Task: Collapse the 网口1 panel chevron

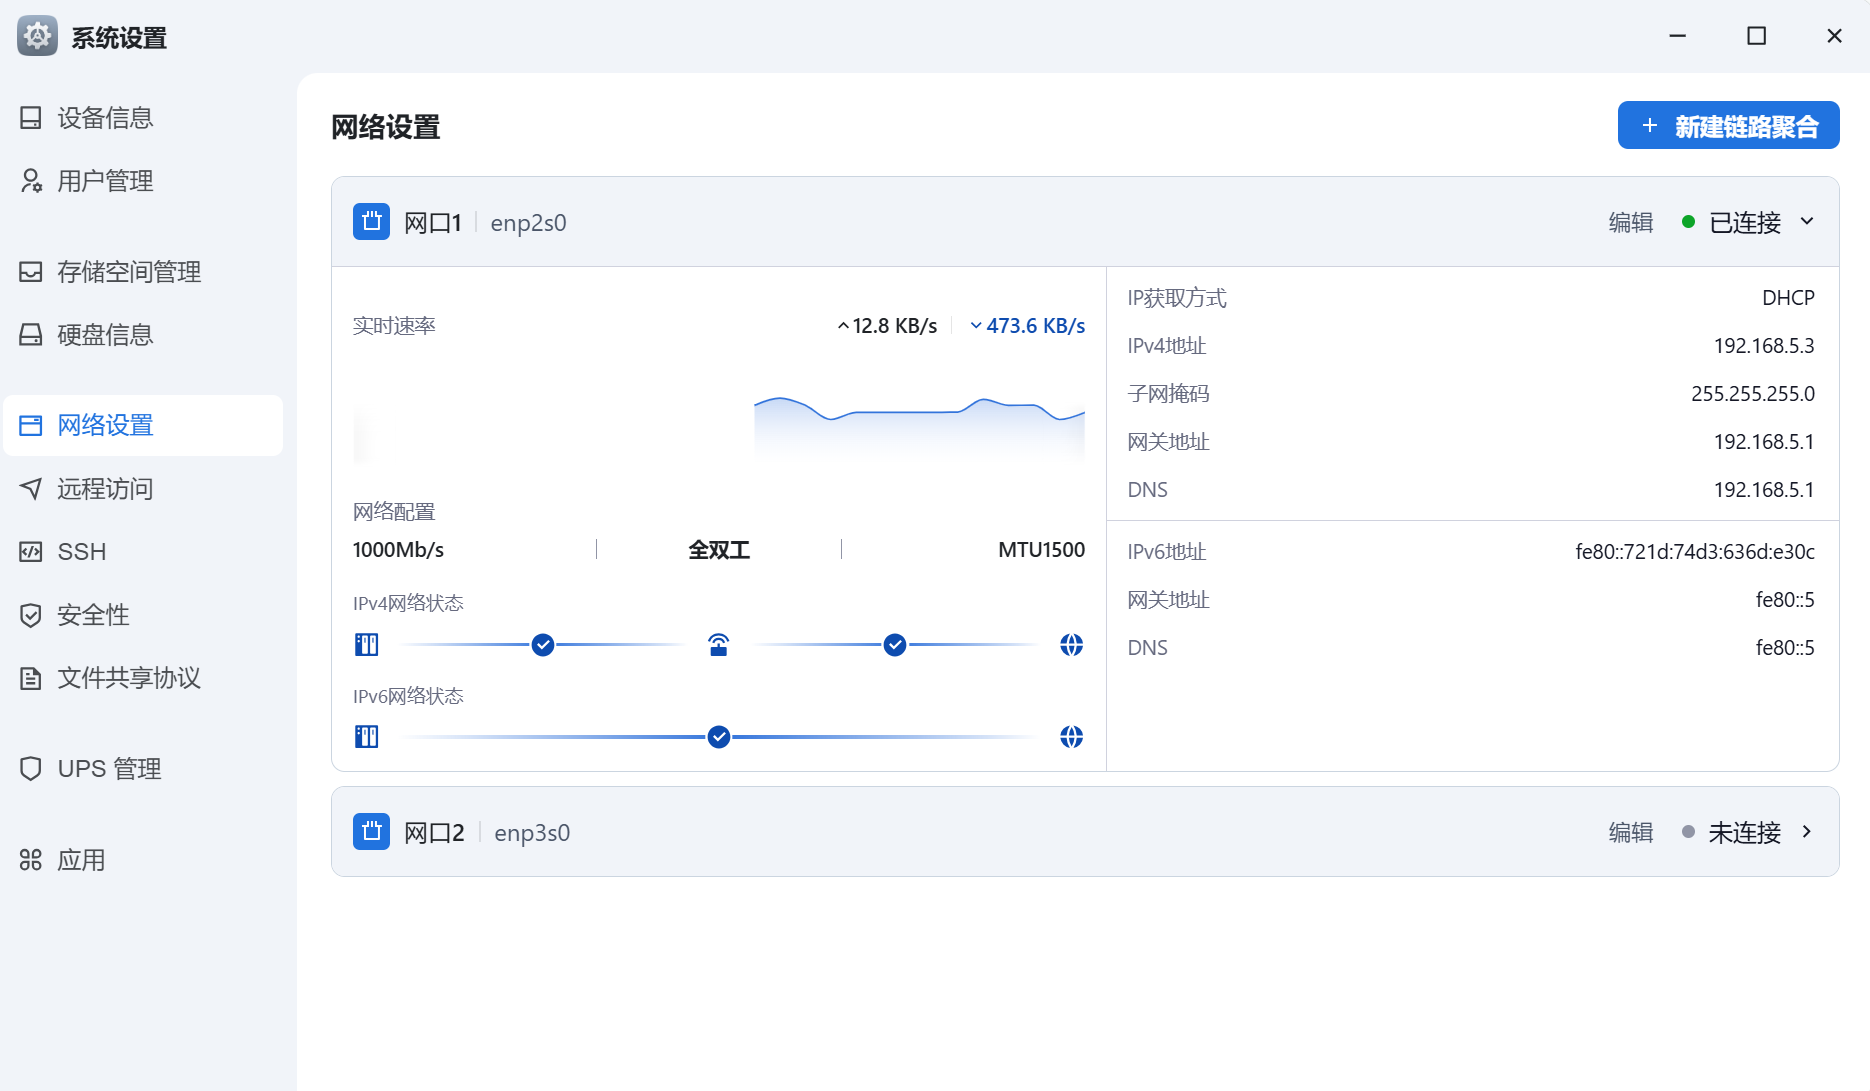Action: [x=1807, y=222]
